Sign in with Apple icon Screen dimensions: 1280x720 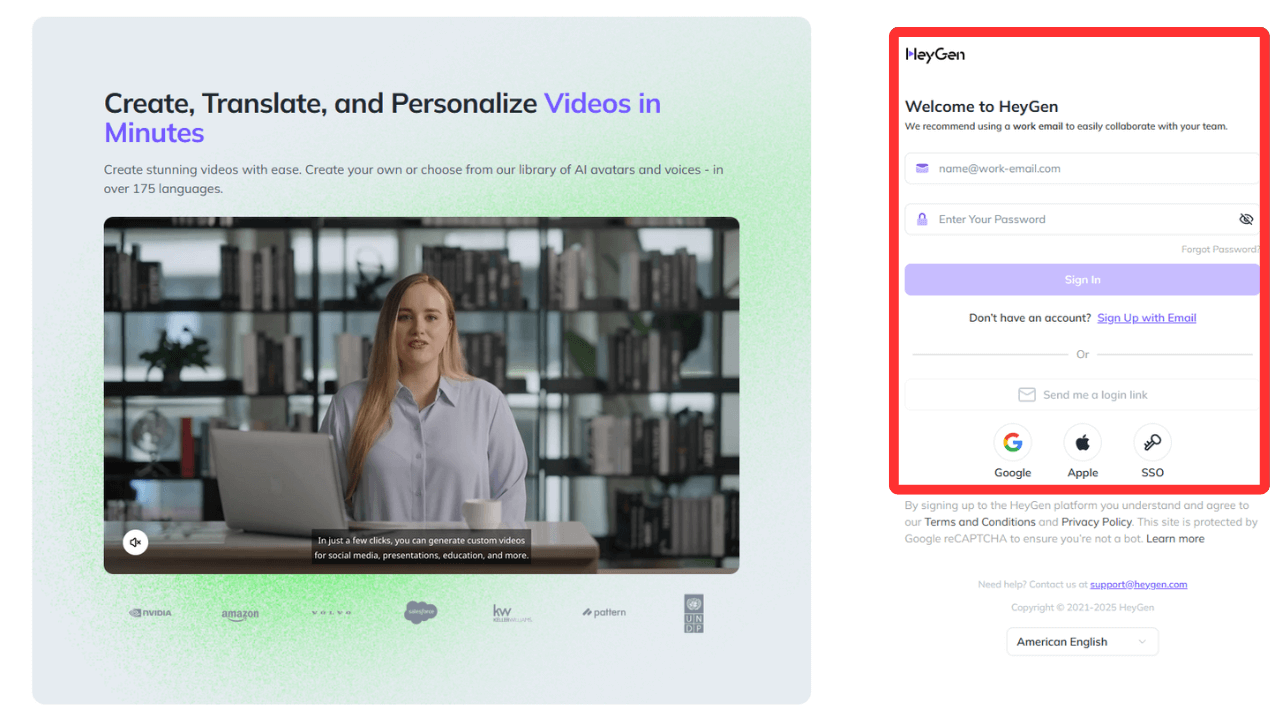[x=1082, y=442]
